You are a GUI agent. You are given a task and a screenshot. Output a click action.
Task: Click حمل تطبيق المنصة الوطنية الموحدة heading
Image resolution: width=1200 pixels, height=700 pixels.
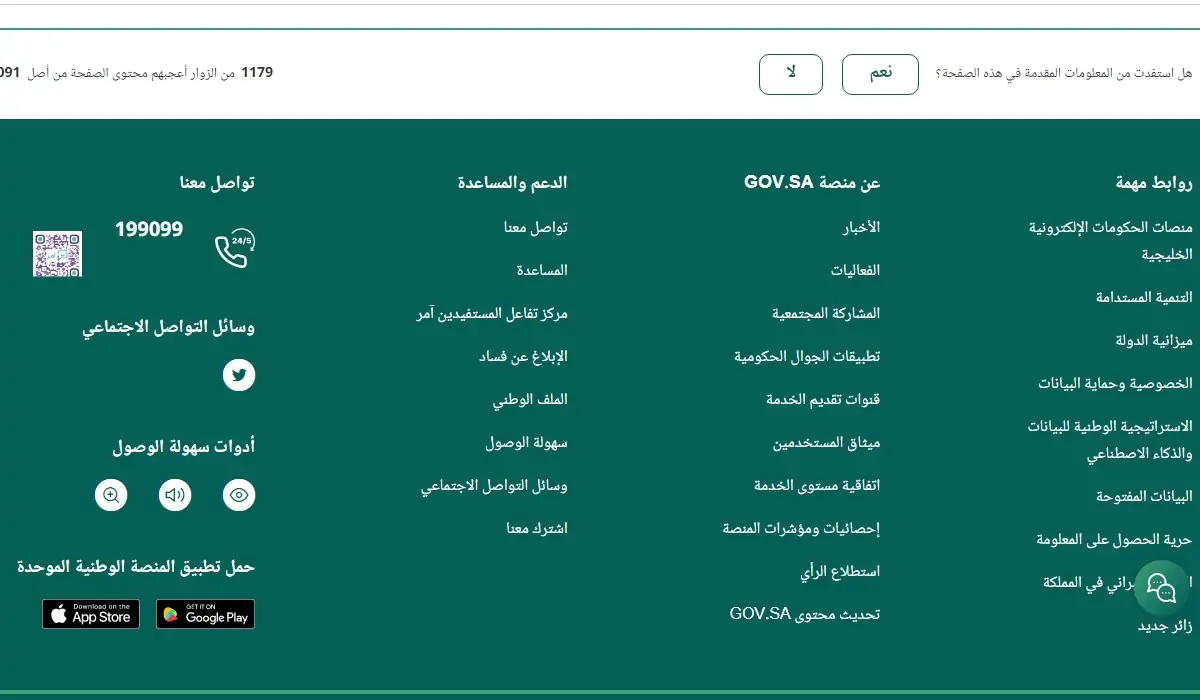(x=136, y=566)
